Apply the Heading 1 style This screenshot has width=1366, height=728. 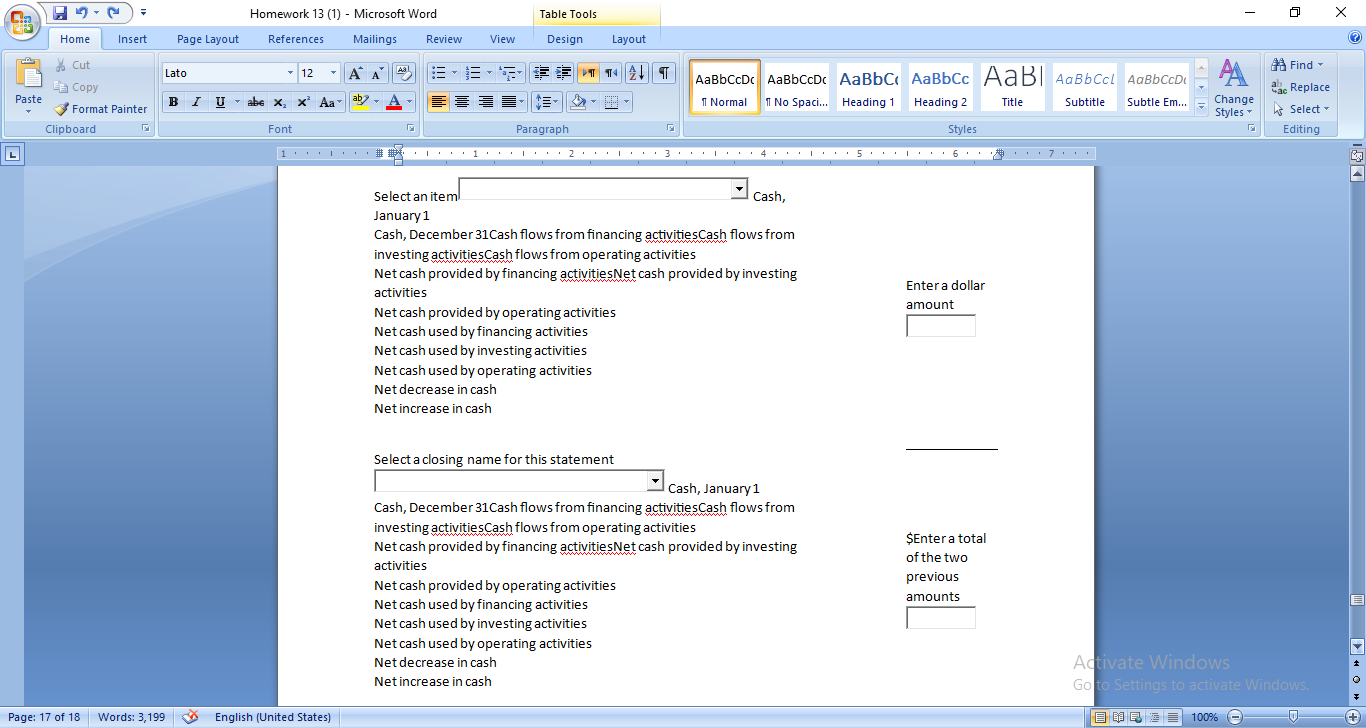pos(868,86)
